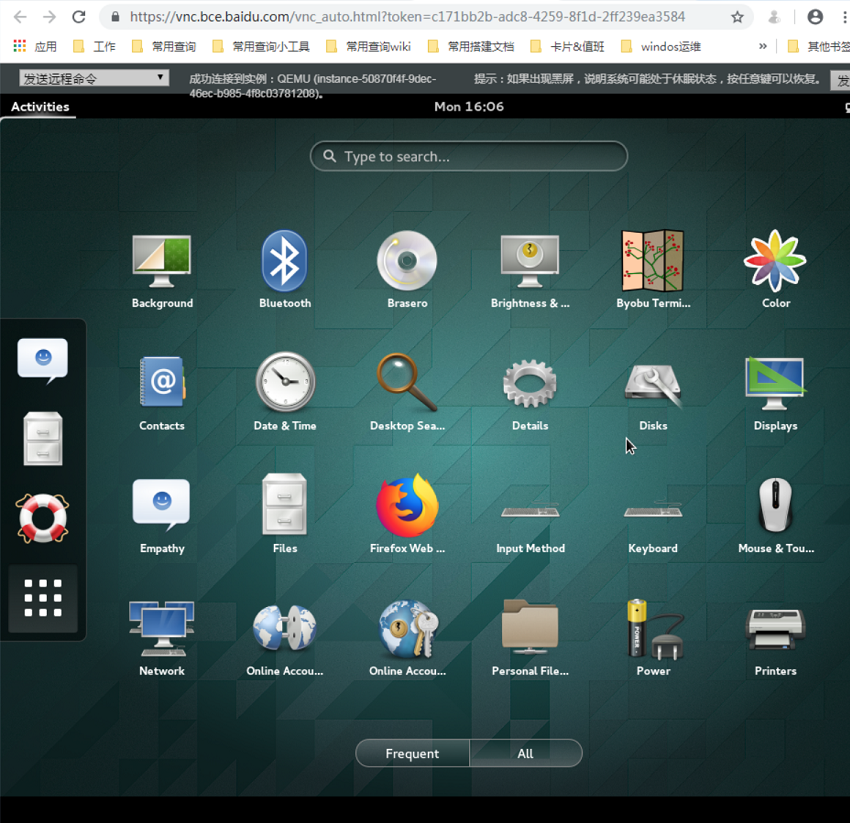
Task: Open the 应用 apps shortcut
Action: [x=35, y=47]
